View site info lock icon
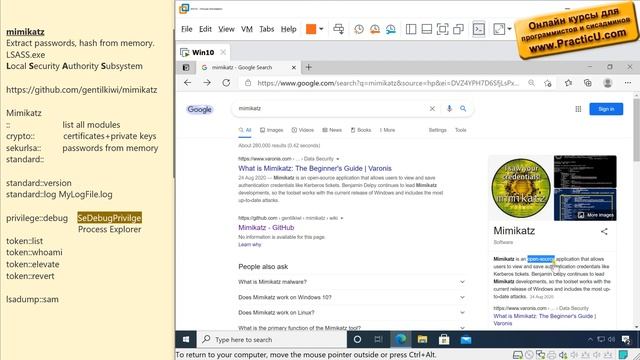 248,83
